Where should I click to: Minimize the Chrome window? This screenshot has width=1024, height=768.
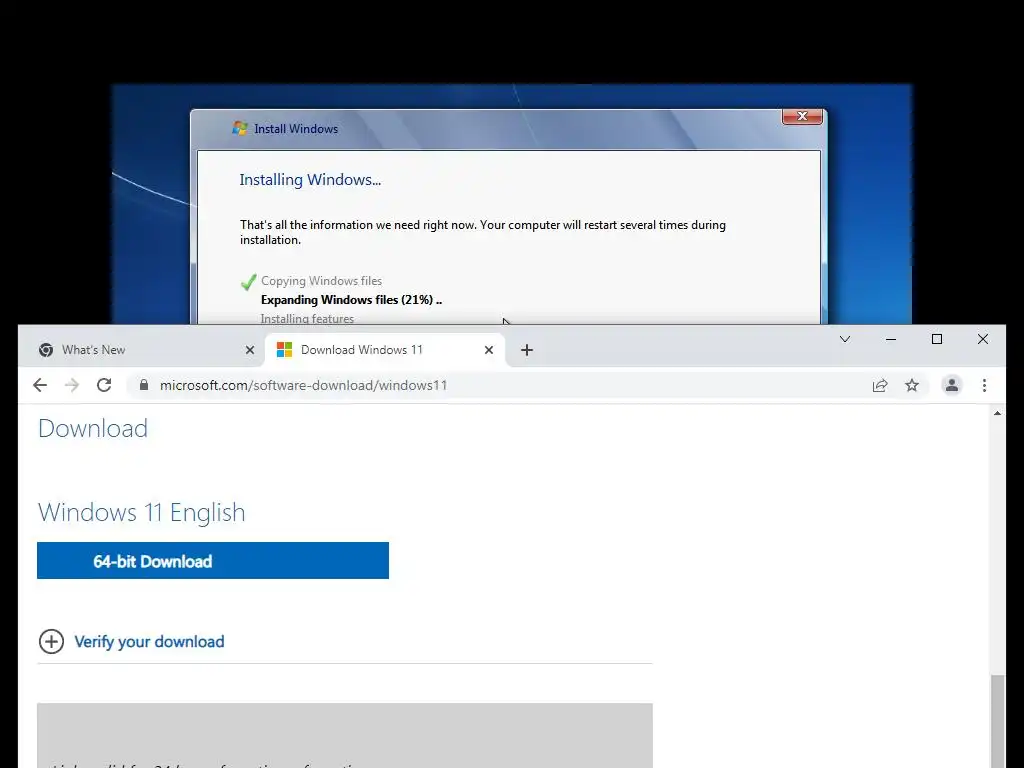point(891,339)
